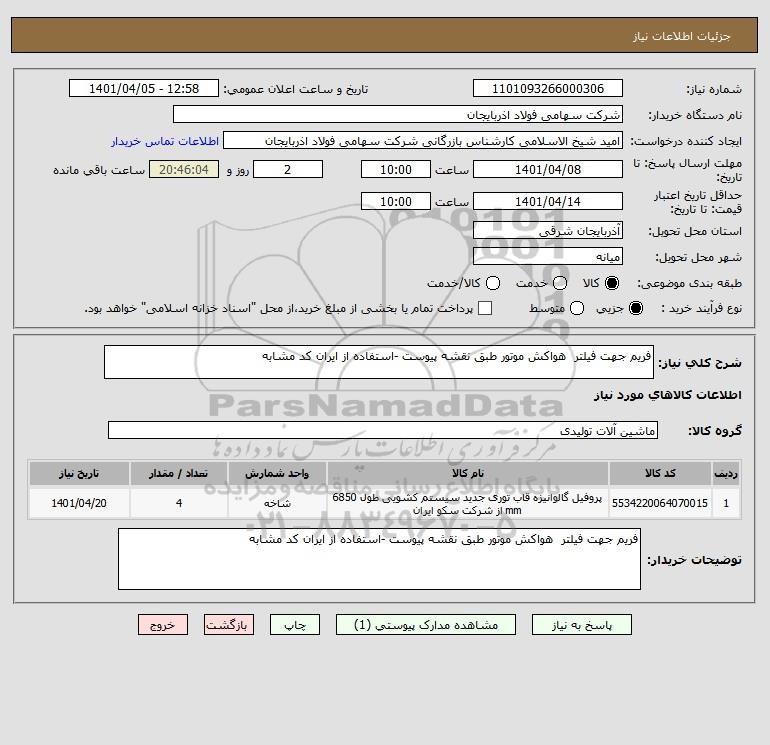Screen dimensions: 770x745
Task: Click the کد کالا column header
Action: tap(660, 473)
